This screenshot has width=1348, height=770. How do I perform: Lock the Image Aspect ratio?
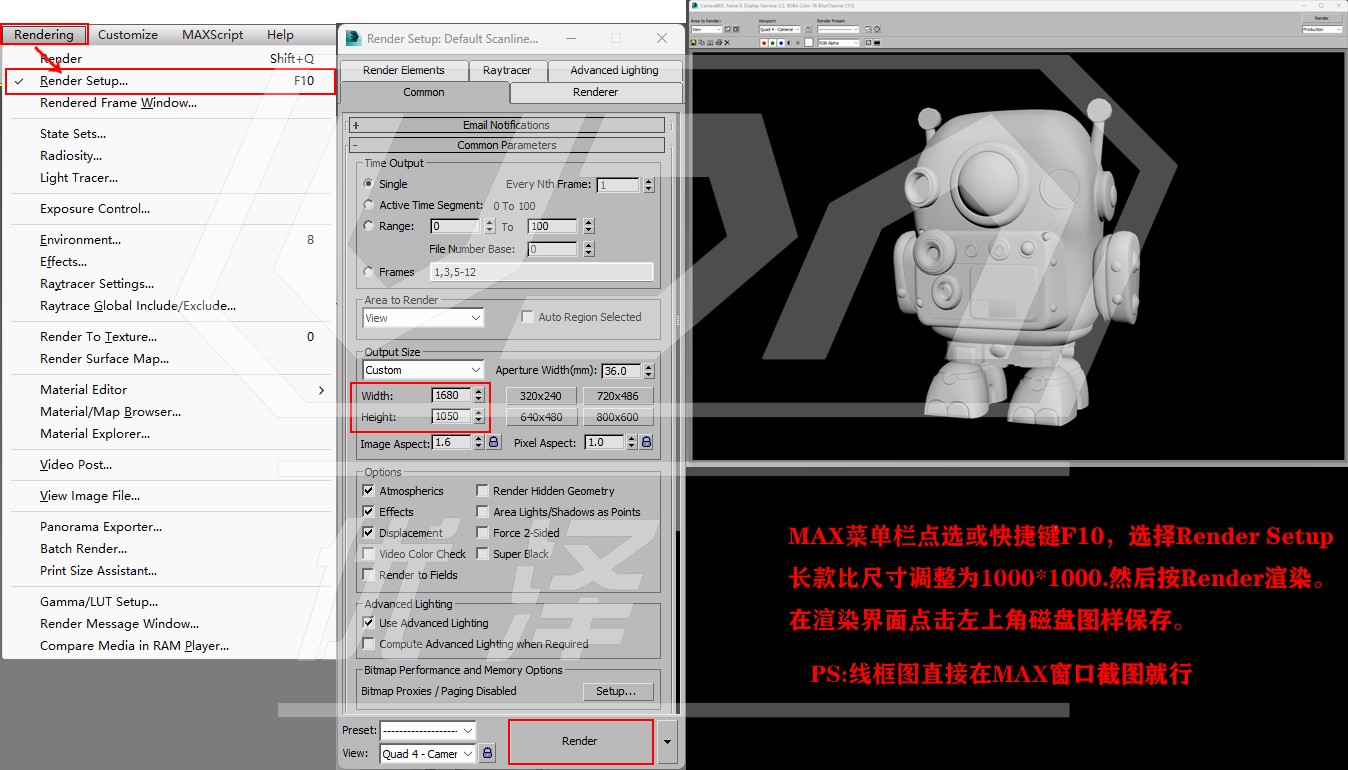pos(493,442)
